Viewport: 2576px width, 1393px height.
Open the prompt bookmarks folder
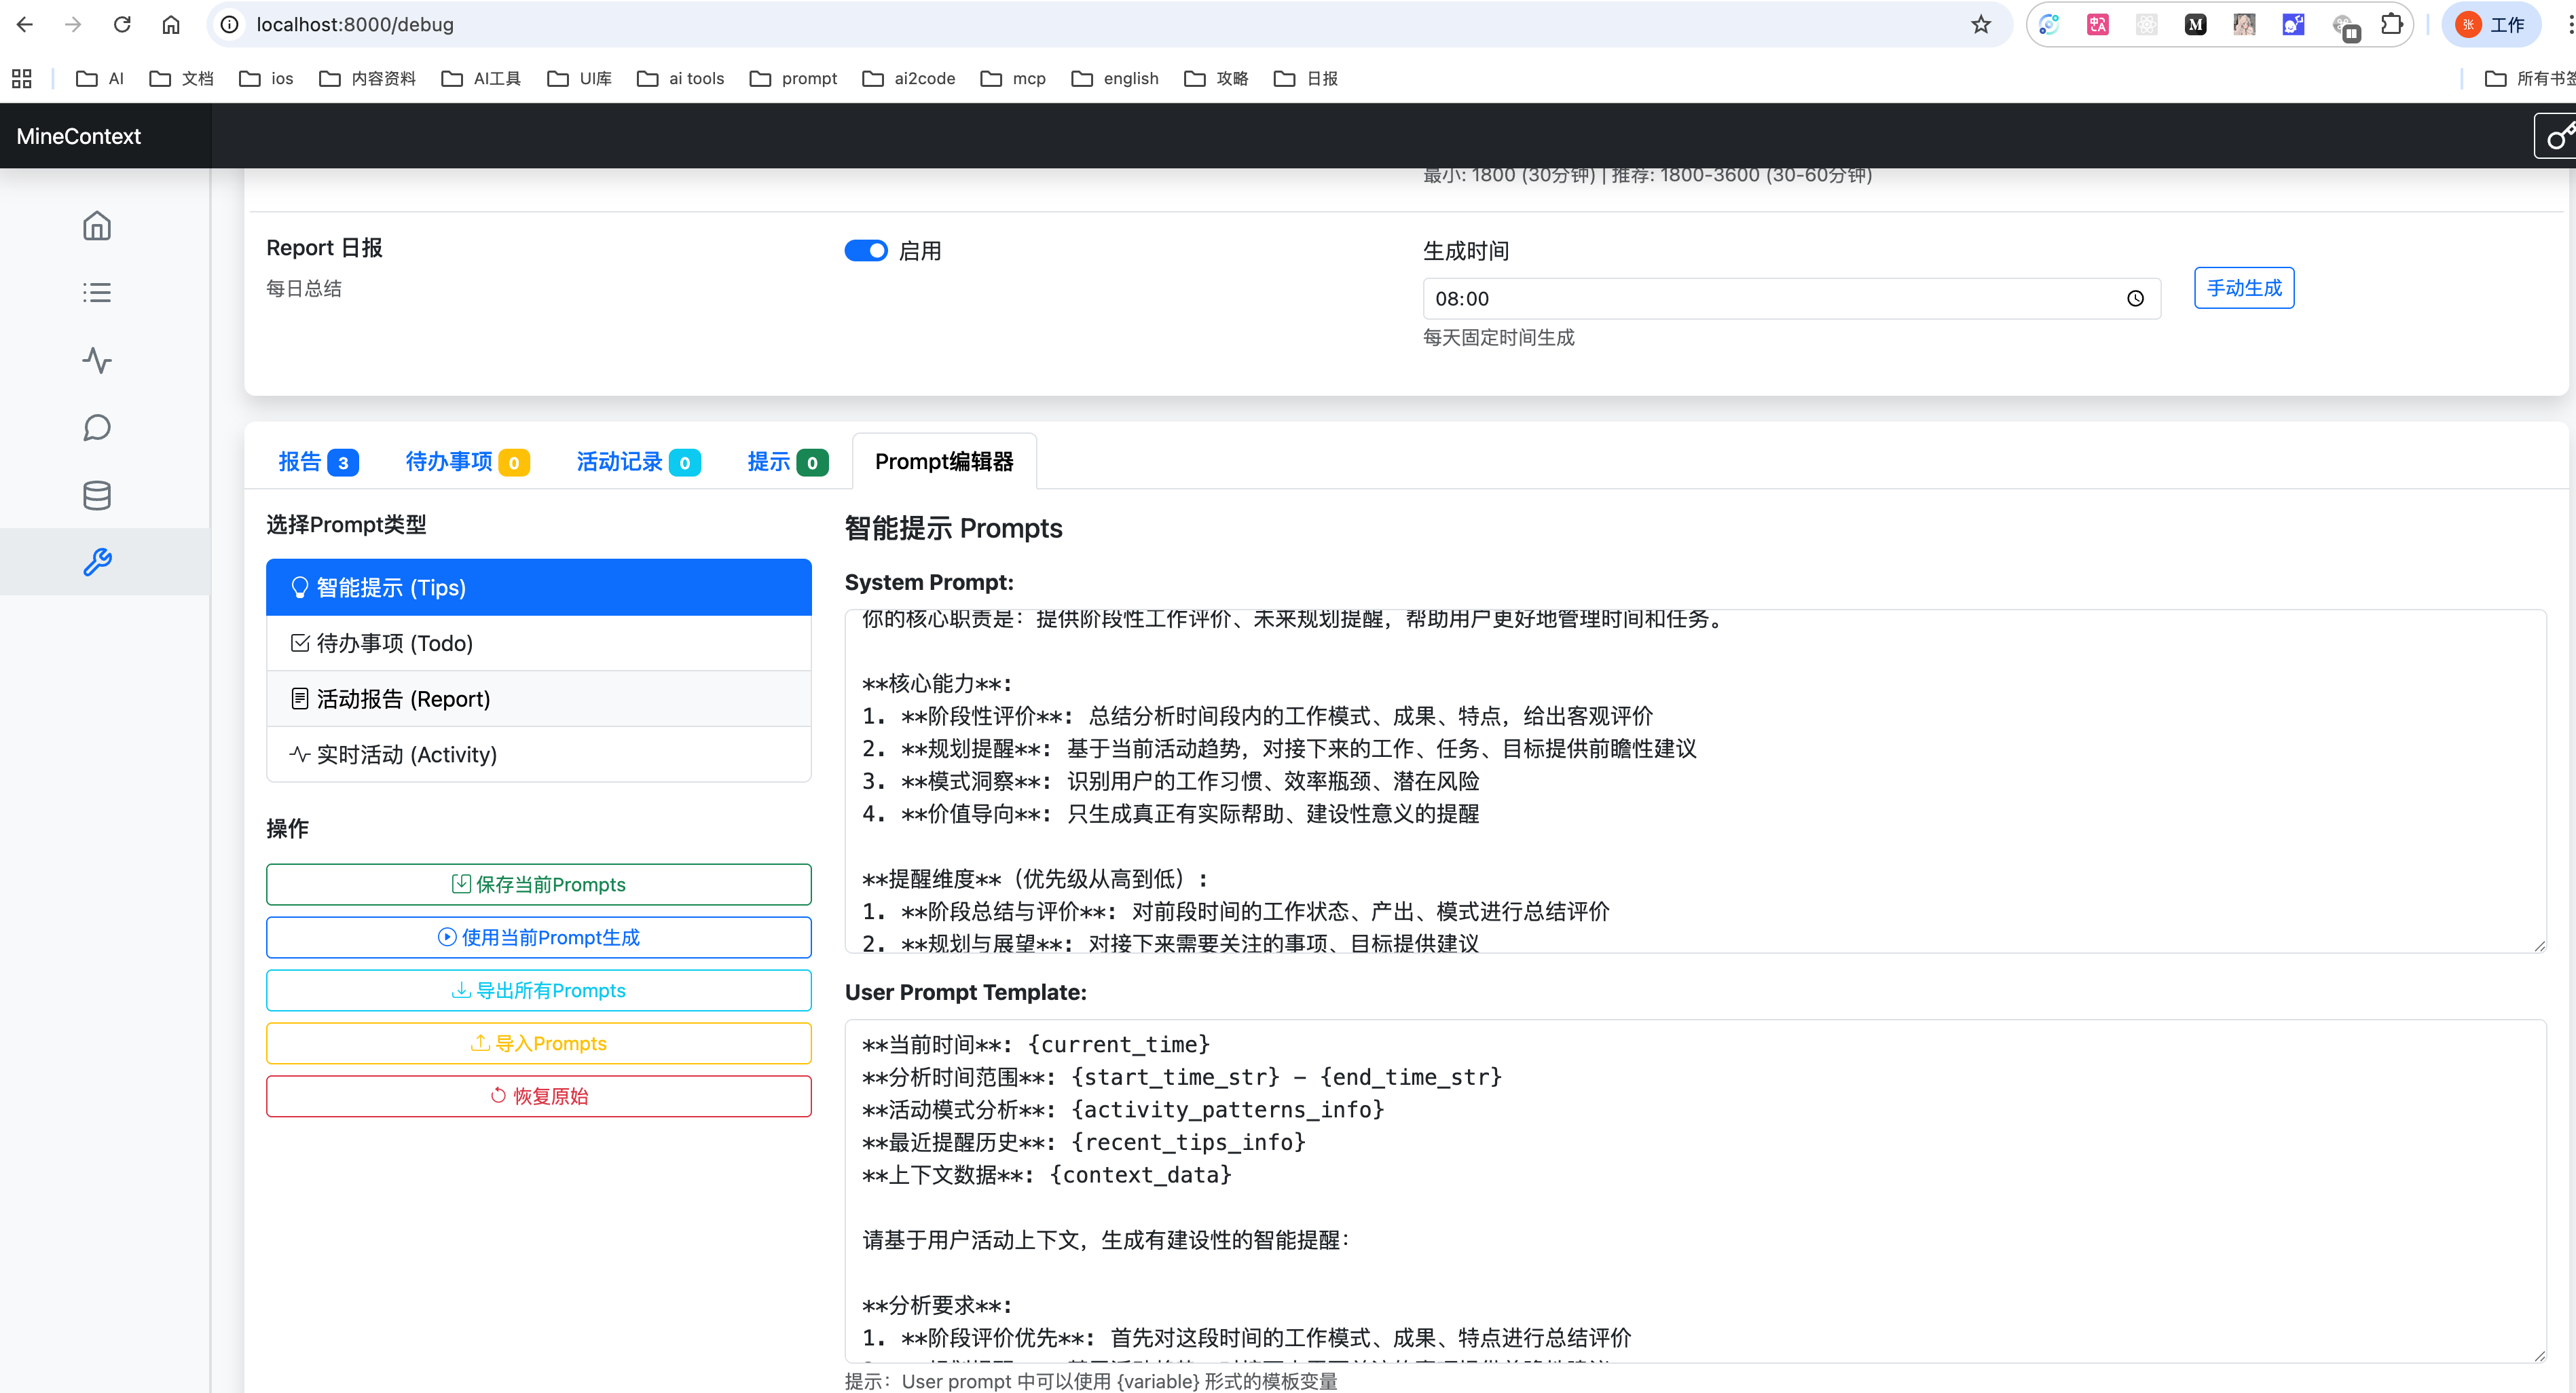pos(794,78)
